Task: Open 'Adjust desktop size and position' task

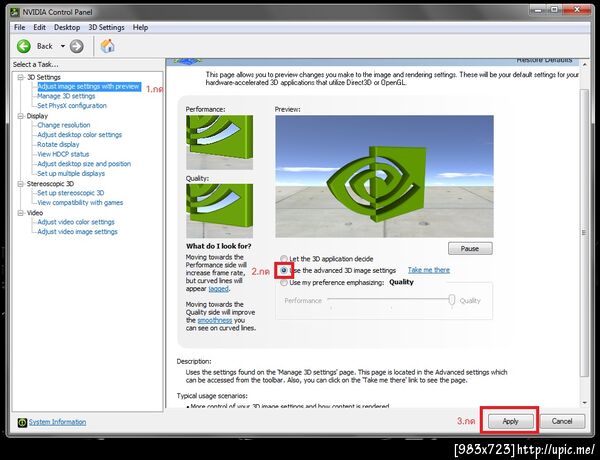Action: pos(84,164)
